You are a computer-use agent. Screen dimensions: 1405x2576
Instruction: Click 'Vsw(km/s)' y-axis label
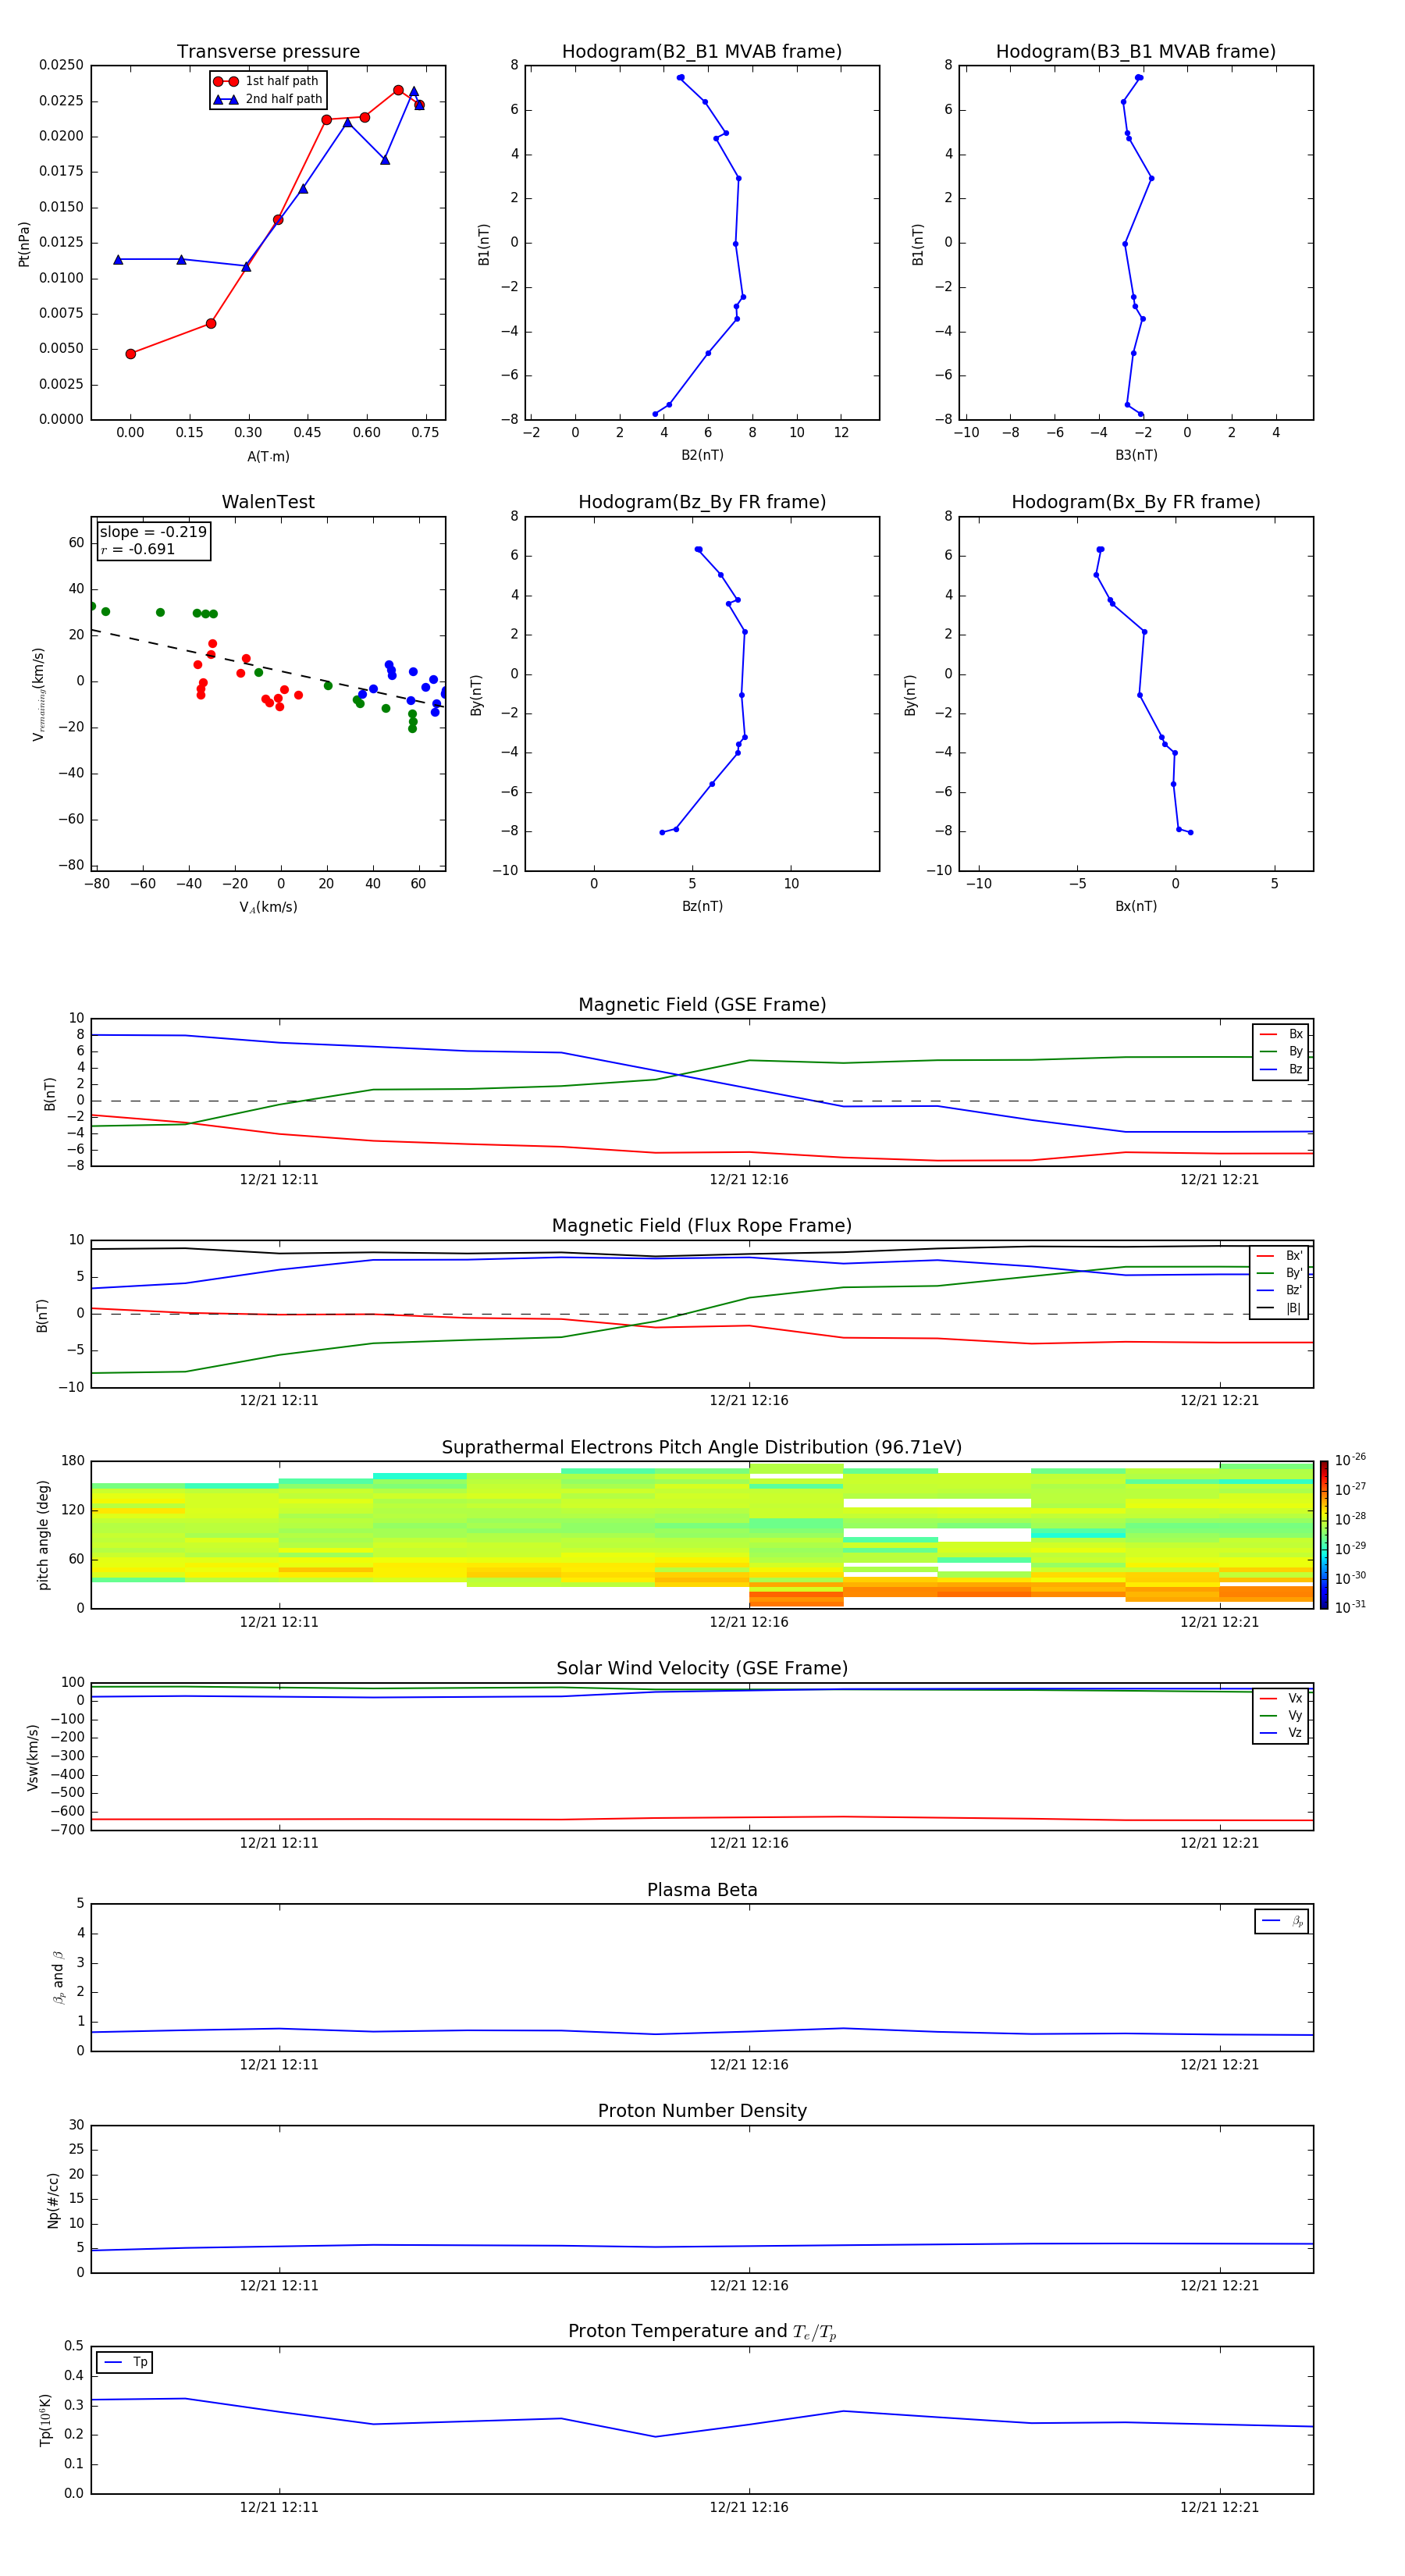tap(32, 1757)
